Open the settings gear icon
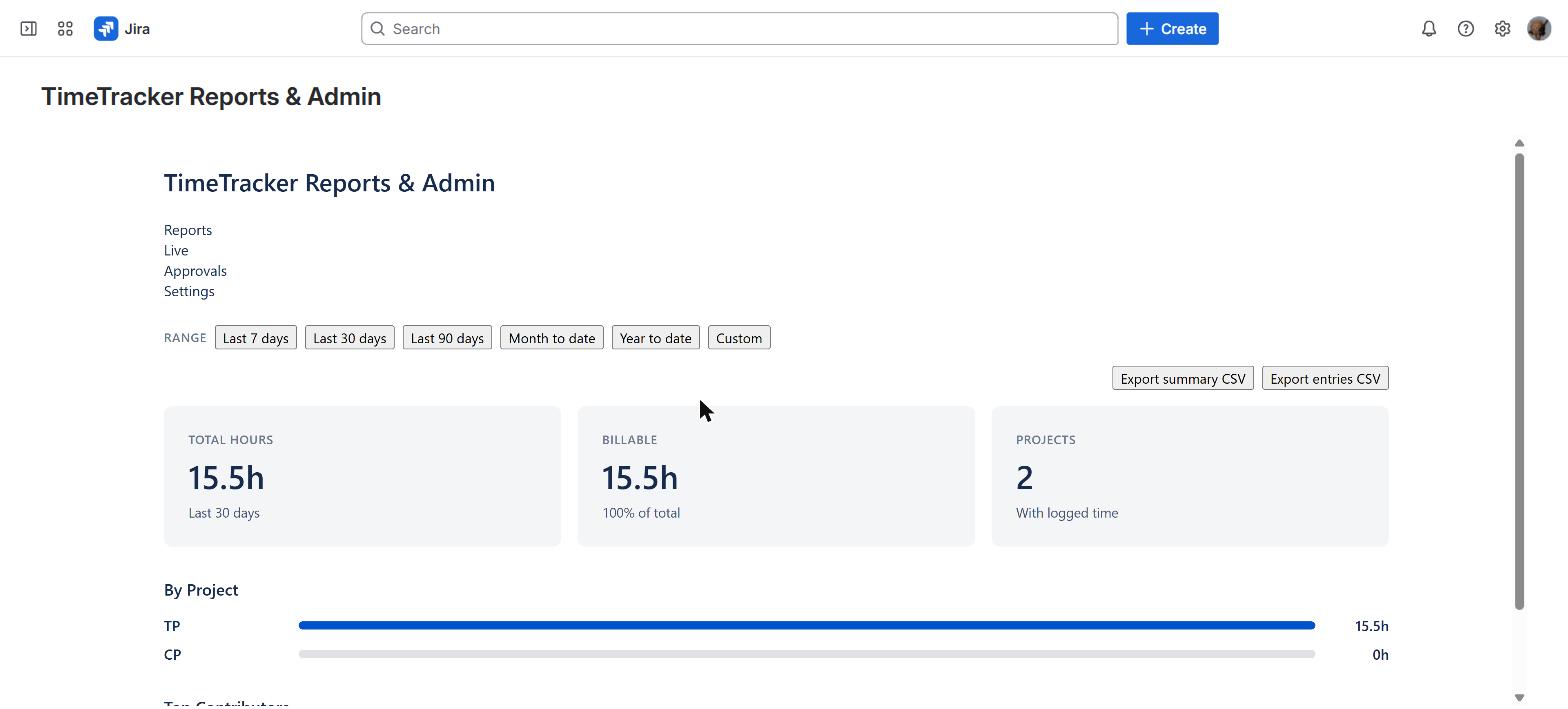Screen dimensions: 1568x709 (x=1502, y=29)
